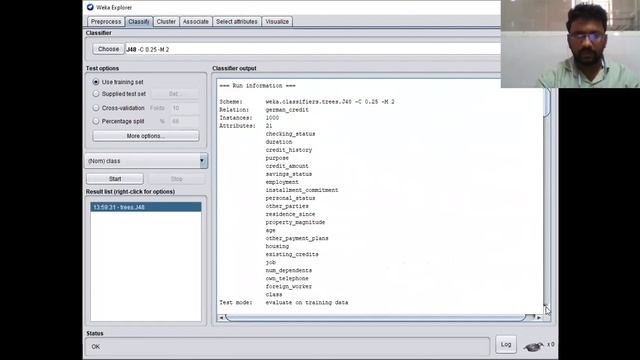Viewport: 640px width, 360px height.
Task: Open the Visualize tab
Action: [x=277, y=22]
